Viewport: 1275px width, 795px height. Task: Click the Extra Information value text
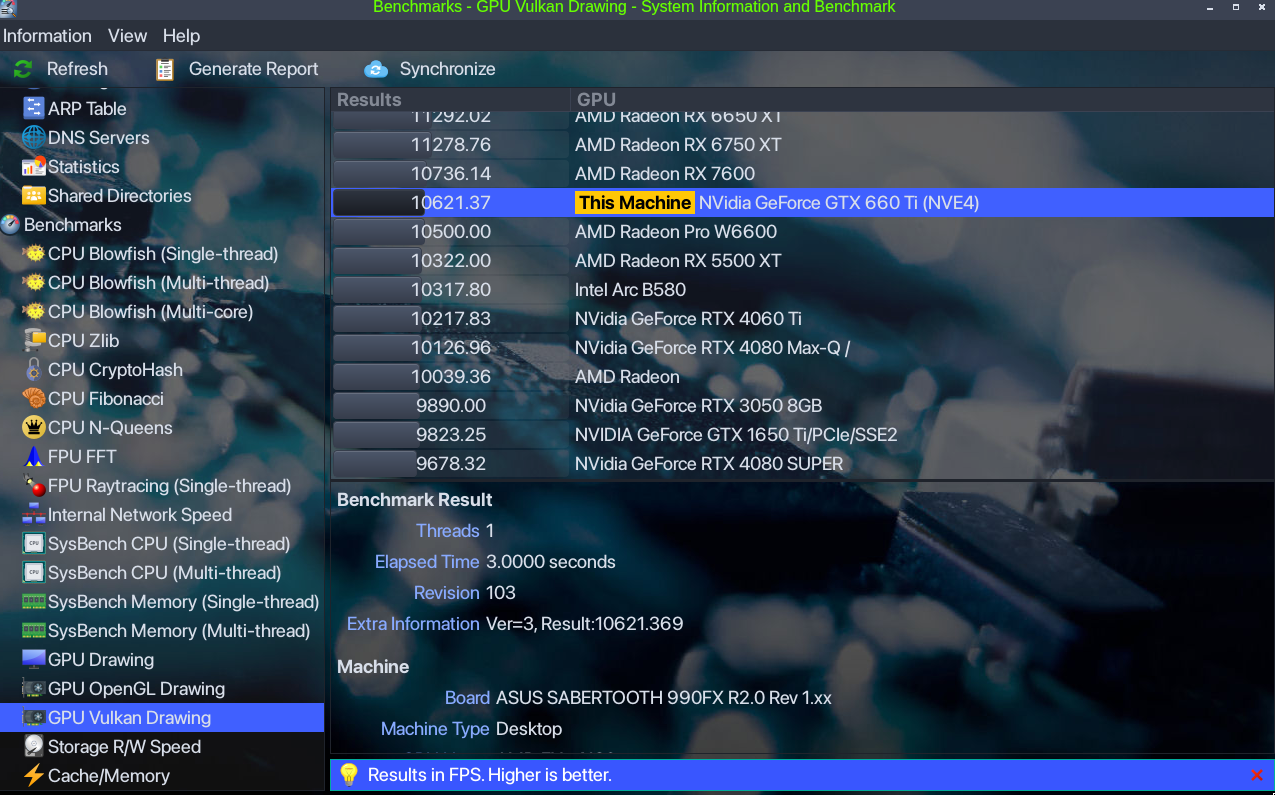pos(584,623)
